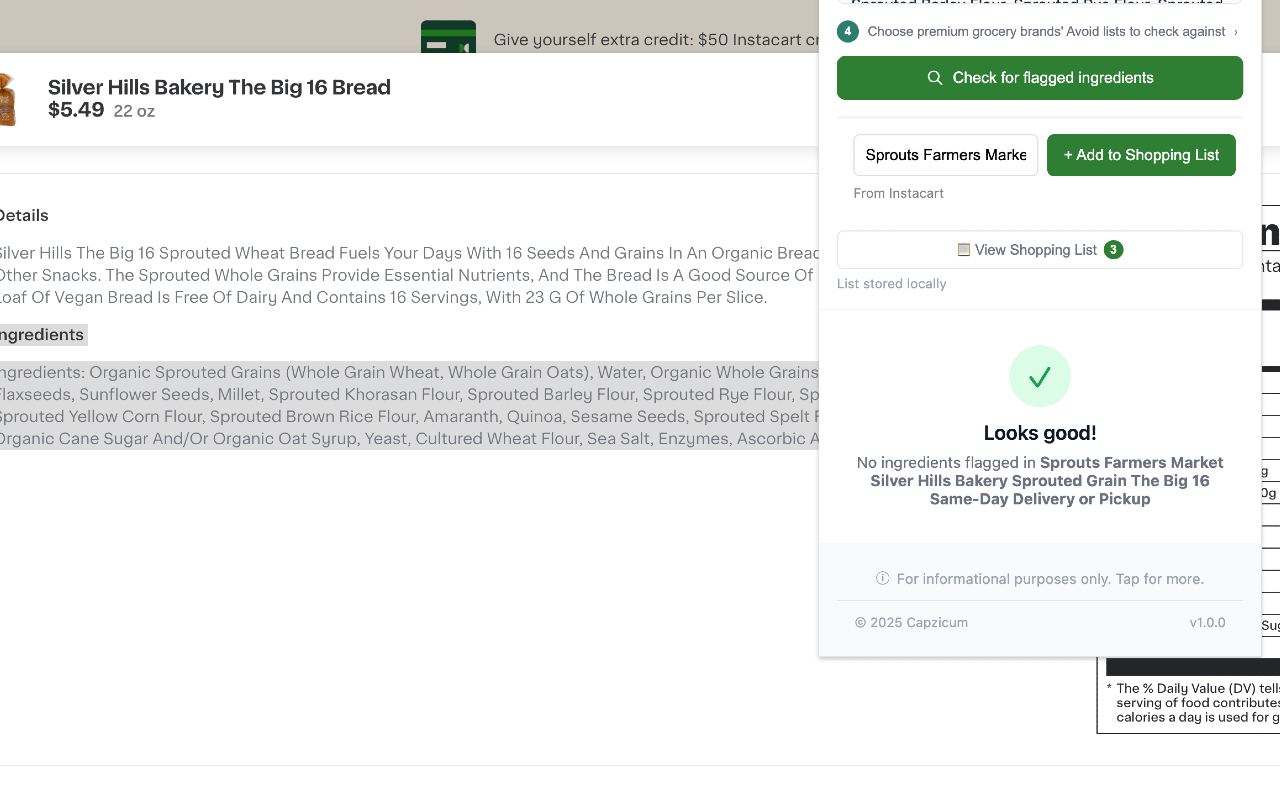Click + Add to Shopping List

click(x=1141, y=155)
